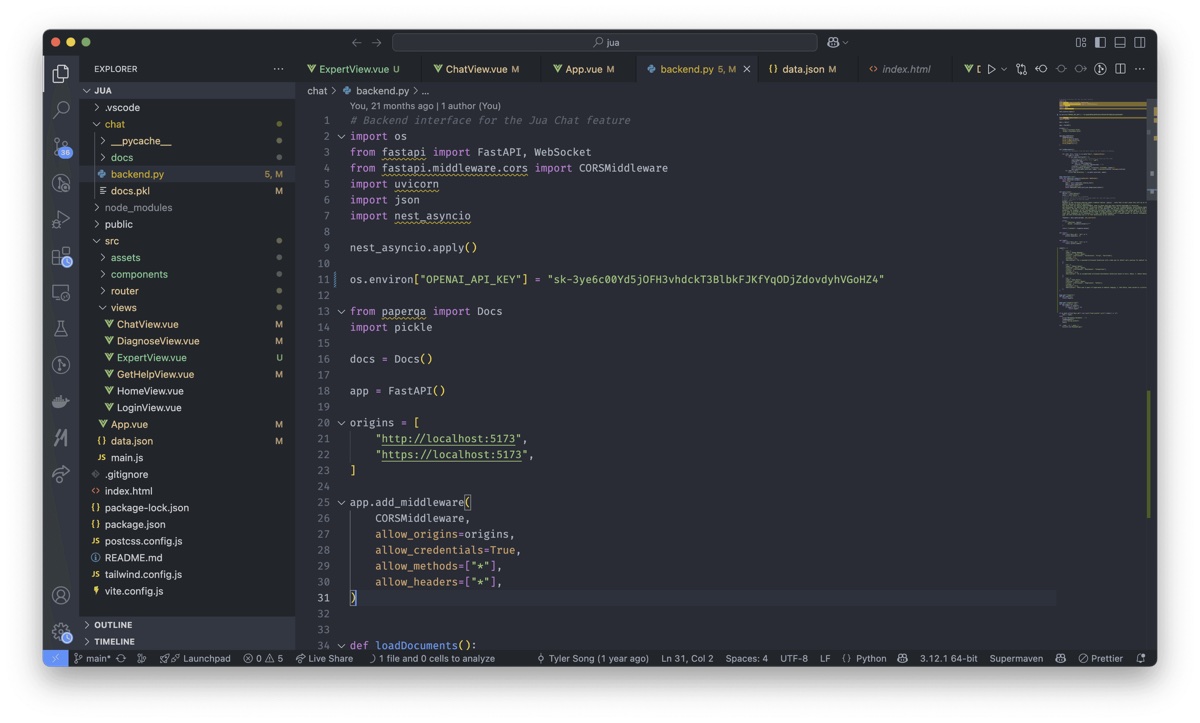The height and width of the screenshot is (723, 1200).
Task: Open editor More Actions ellipsis menu
Action: (1140, 69)
